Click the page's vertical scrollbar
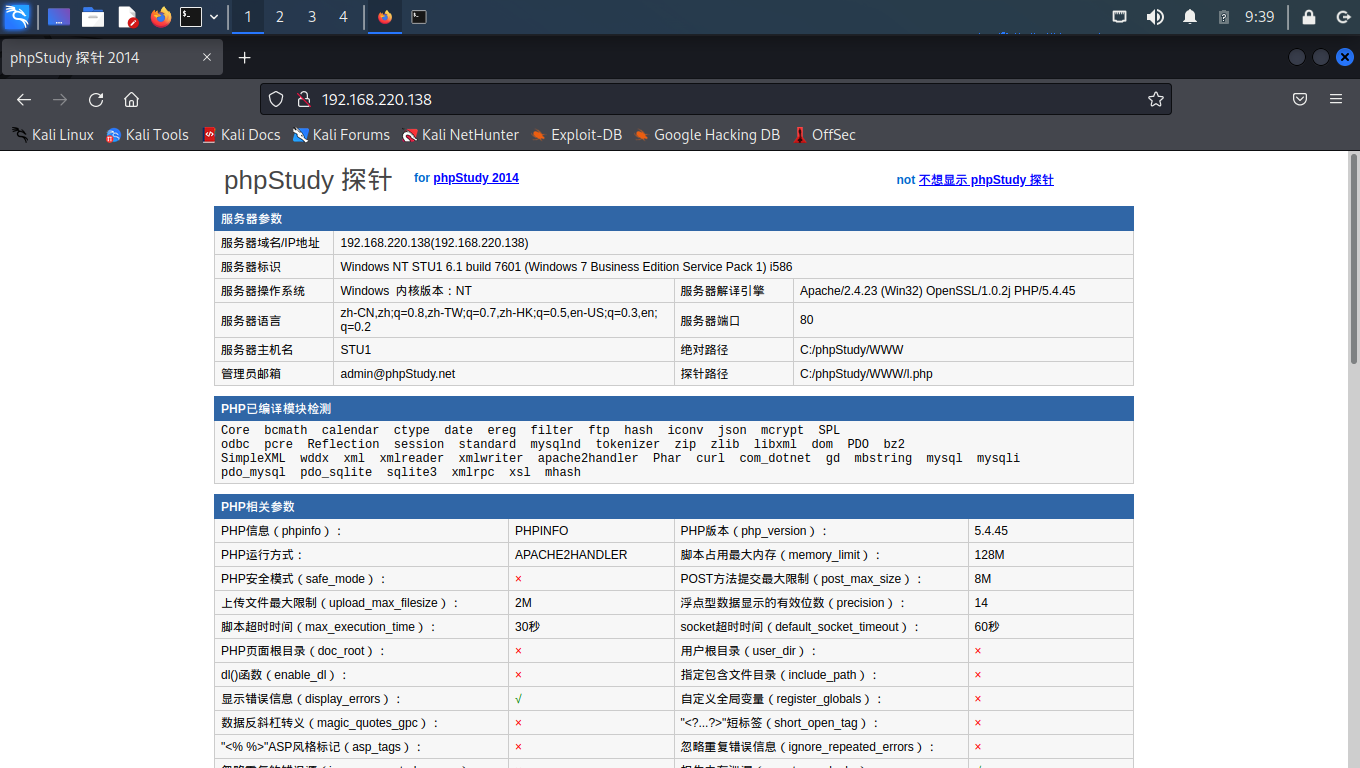 tap(1354, 258)
